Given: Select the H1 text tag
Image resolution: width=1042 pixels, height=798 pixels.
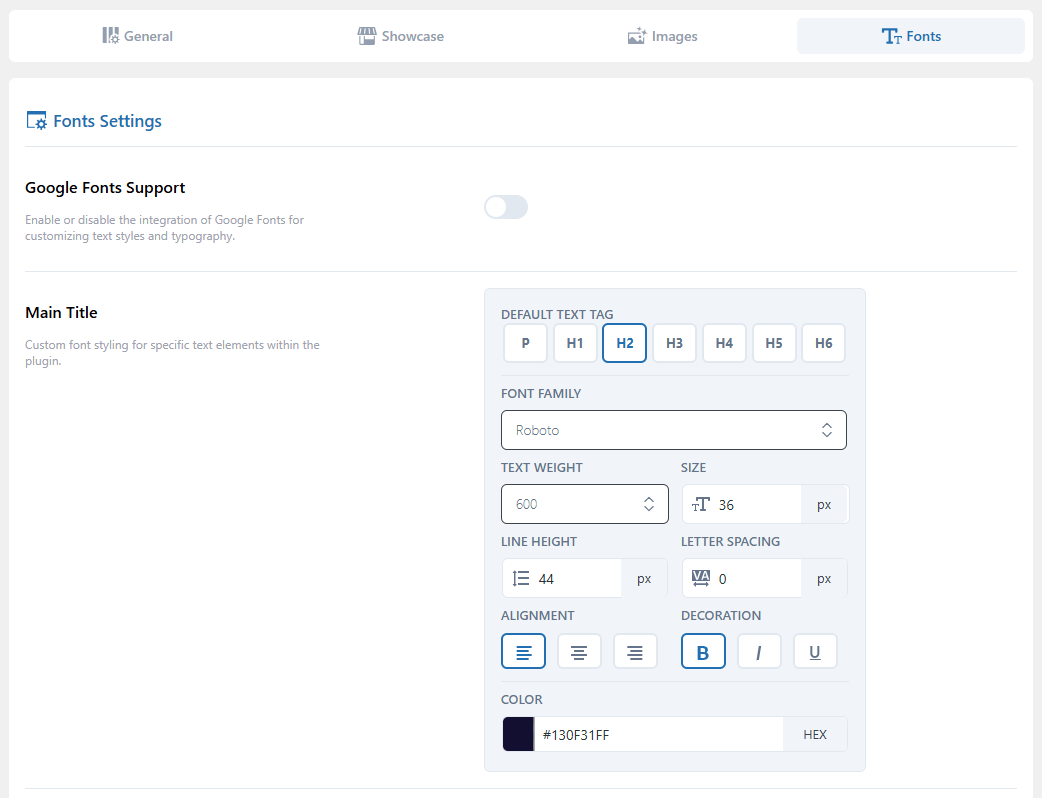Looking at the screenshot, I should (575, 343).
